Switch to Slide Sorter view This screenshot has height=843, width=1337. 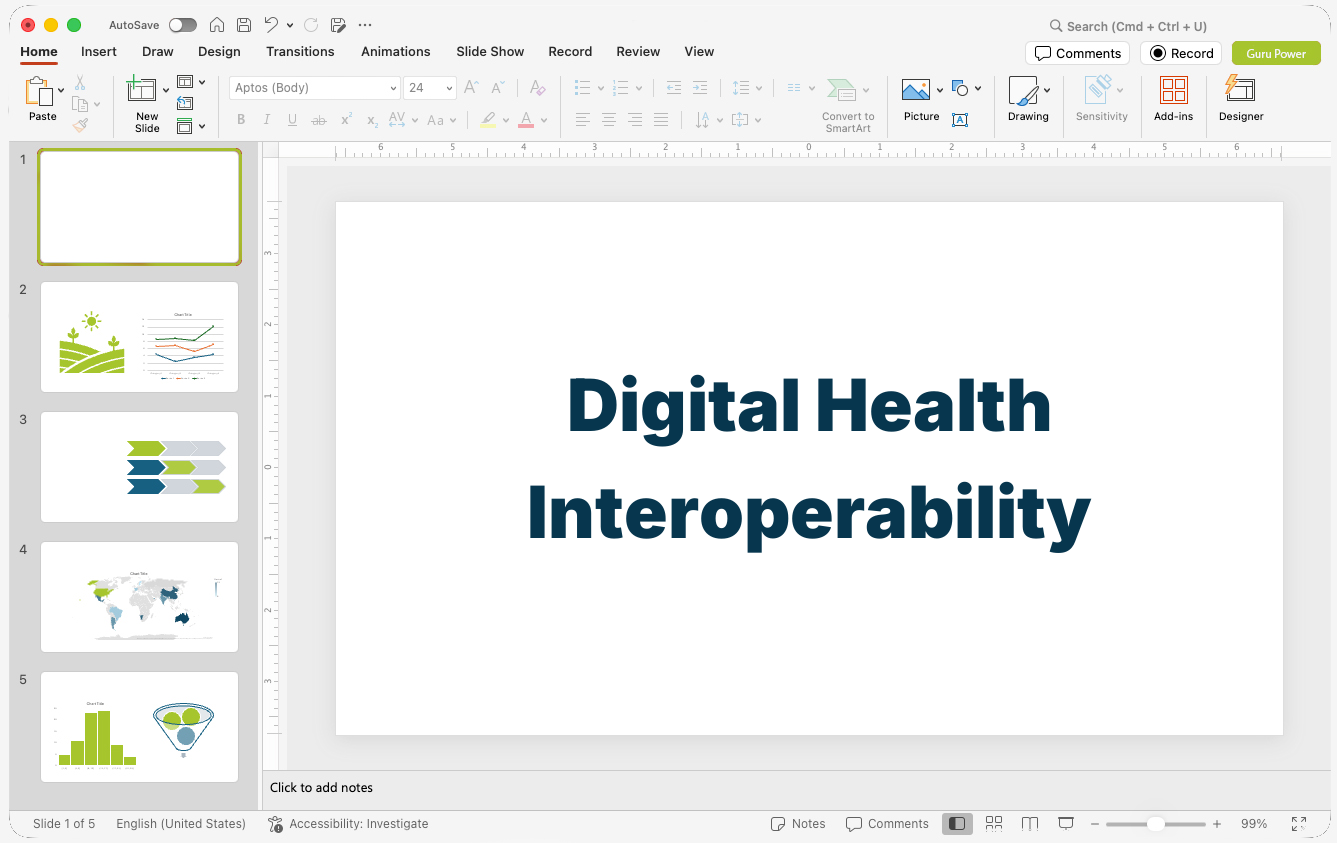[x=994, y=824]
